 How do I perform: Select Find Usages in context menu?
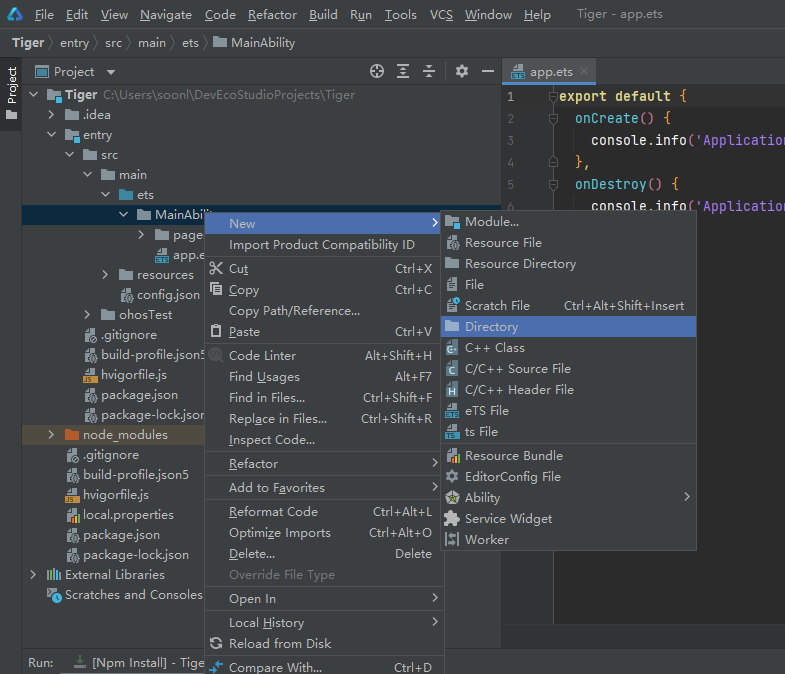pos(324,377)
